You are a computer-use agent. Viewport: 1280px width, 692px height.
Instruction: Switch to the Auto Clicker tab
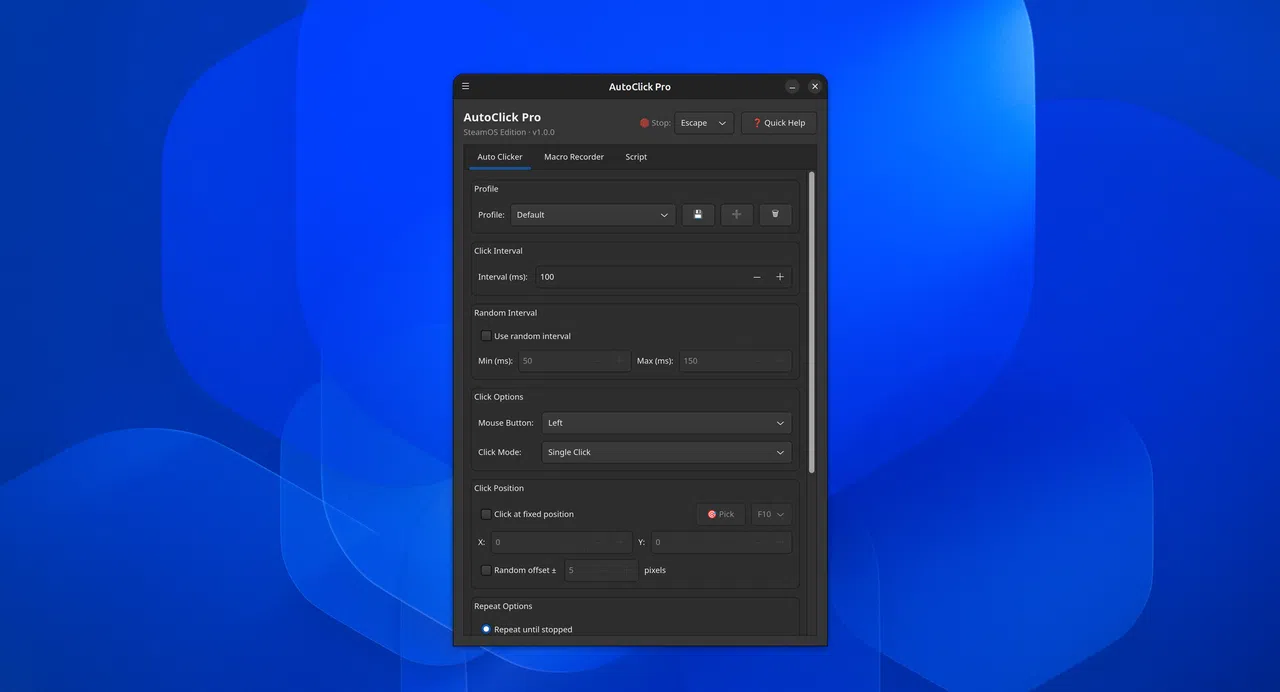pyautogui.click(x=500, y=157)
